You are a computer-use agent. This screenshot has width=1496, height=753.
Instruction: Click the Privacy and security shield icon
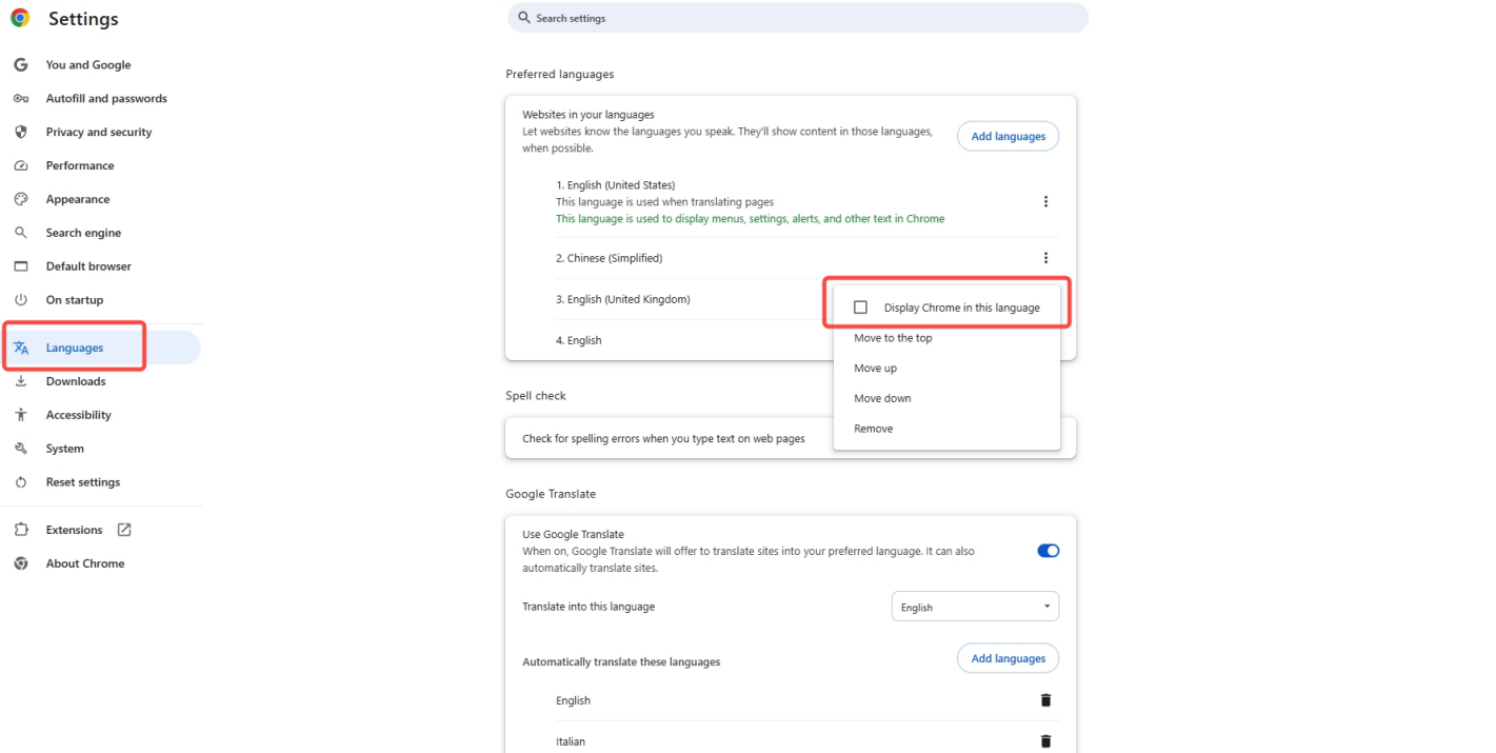coord(20,132)
